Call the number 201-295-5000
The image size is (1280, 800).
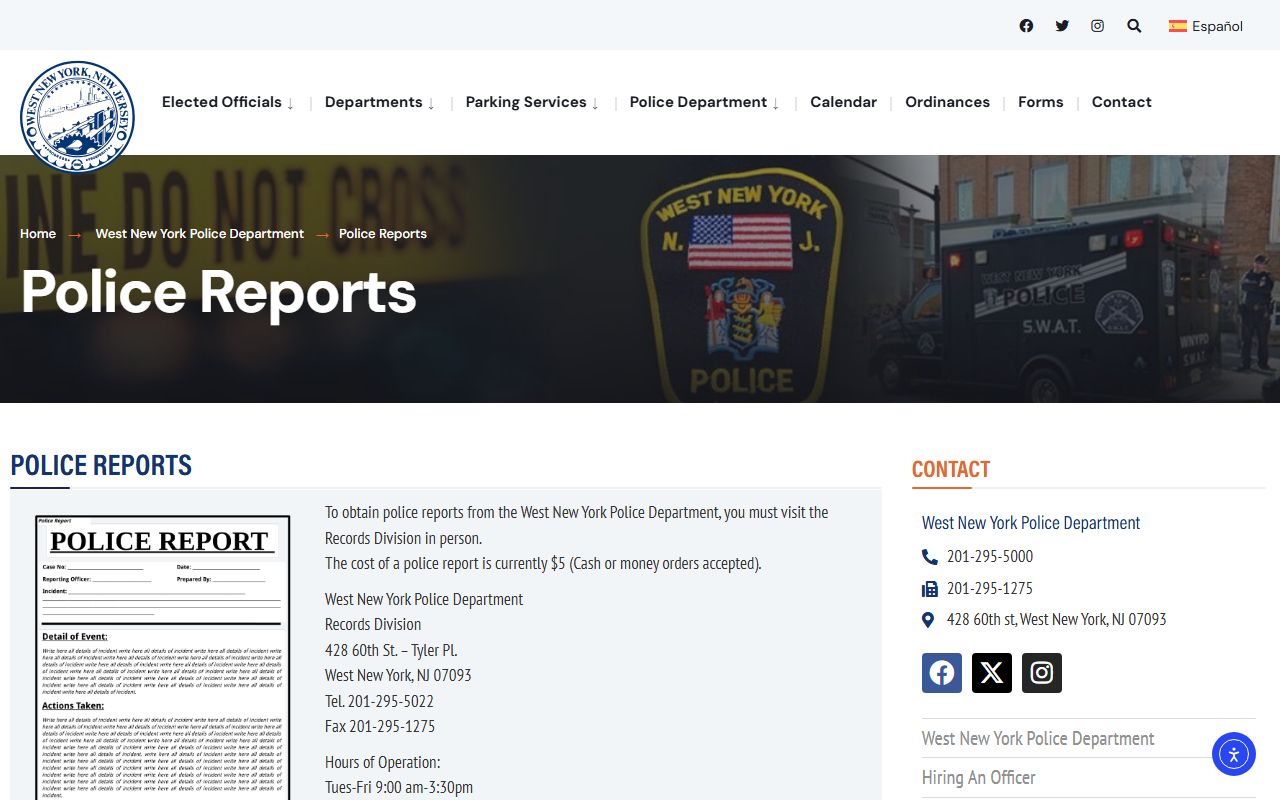tap(990, 557)
